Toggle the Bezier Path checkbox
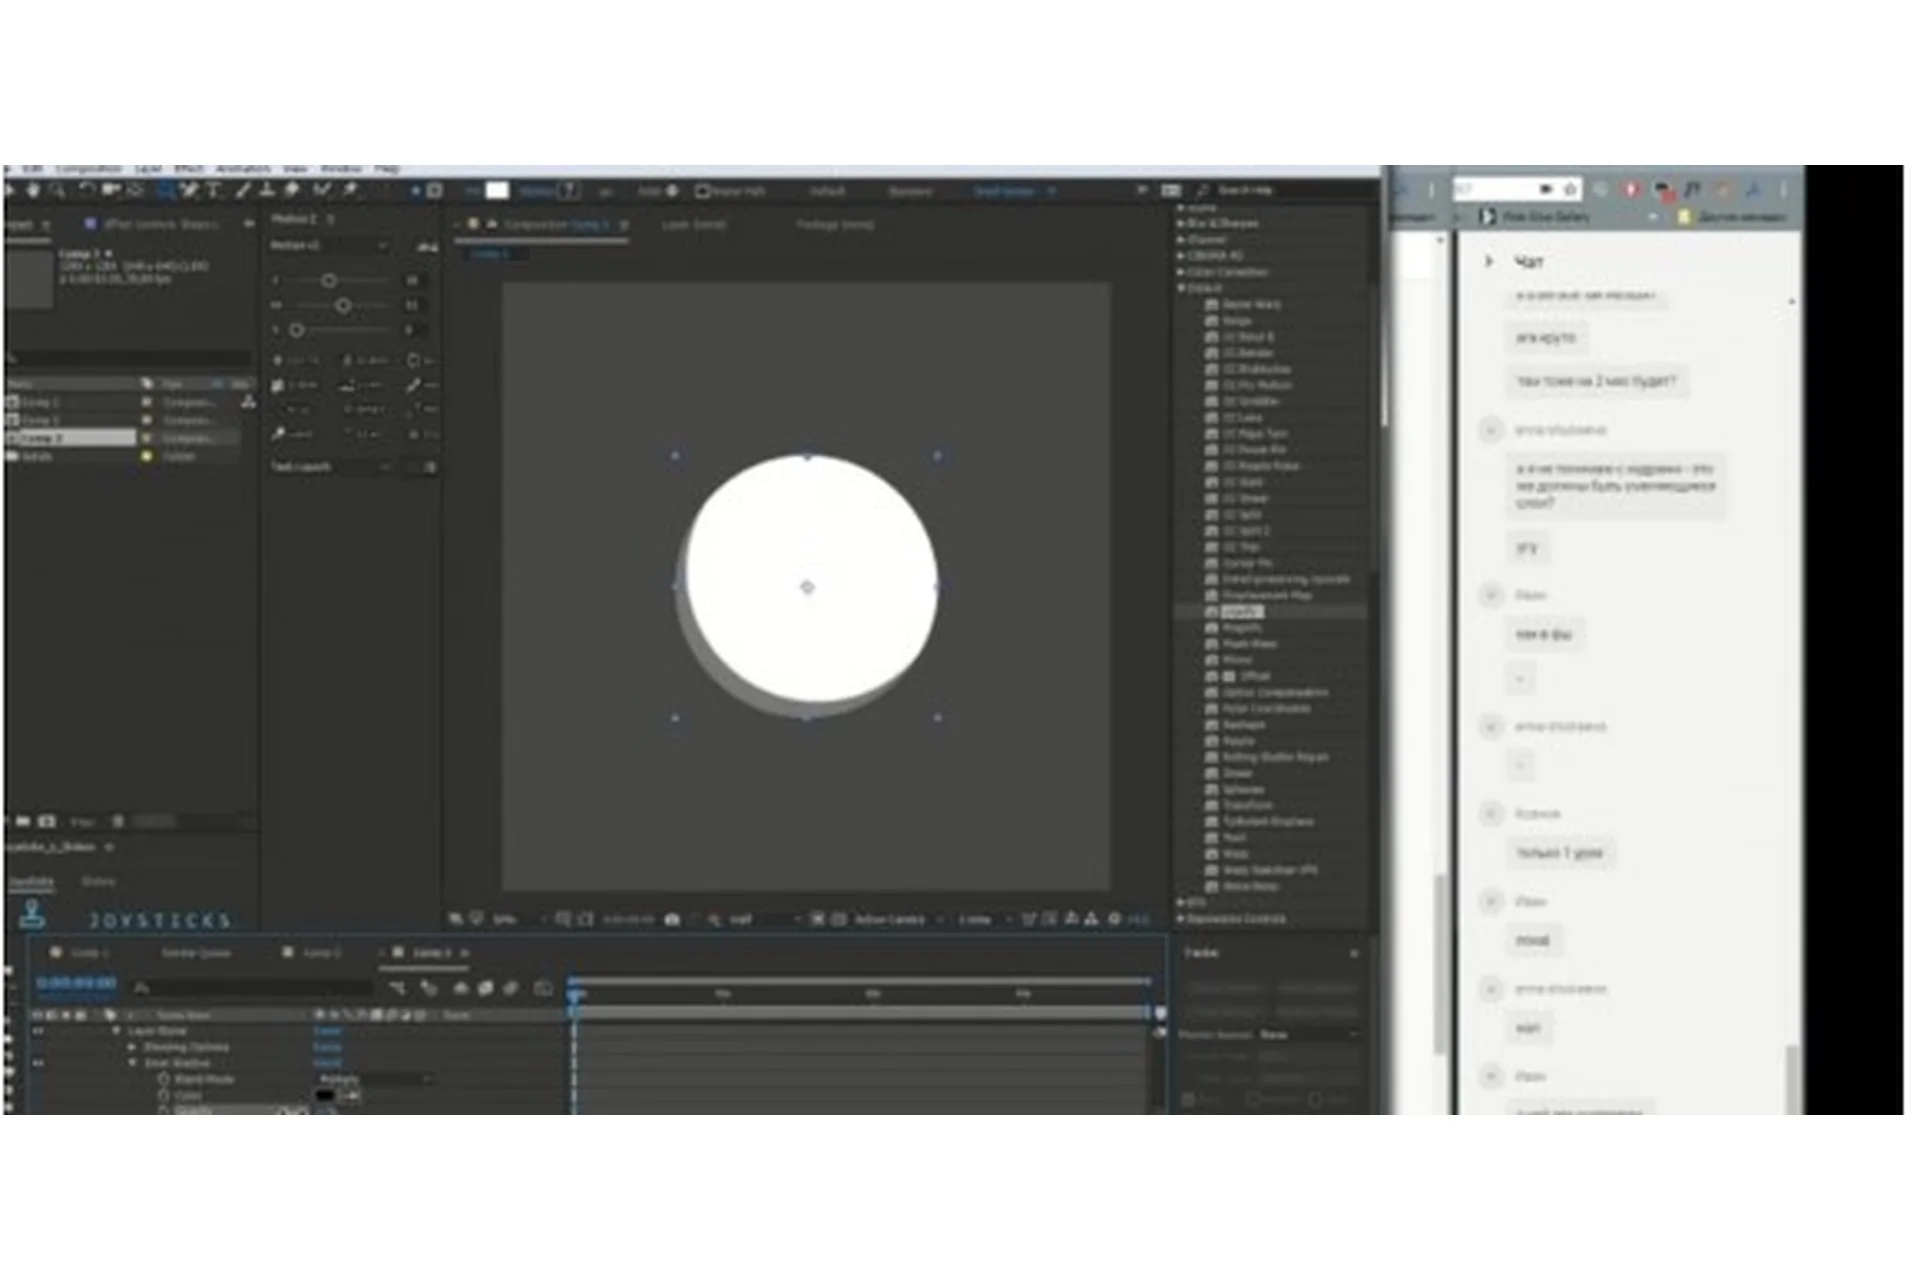1920x1280 pixels. click(x=702, y=191)
